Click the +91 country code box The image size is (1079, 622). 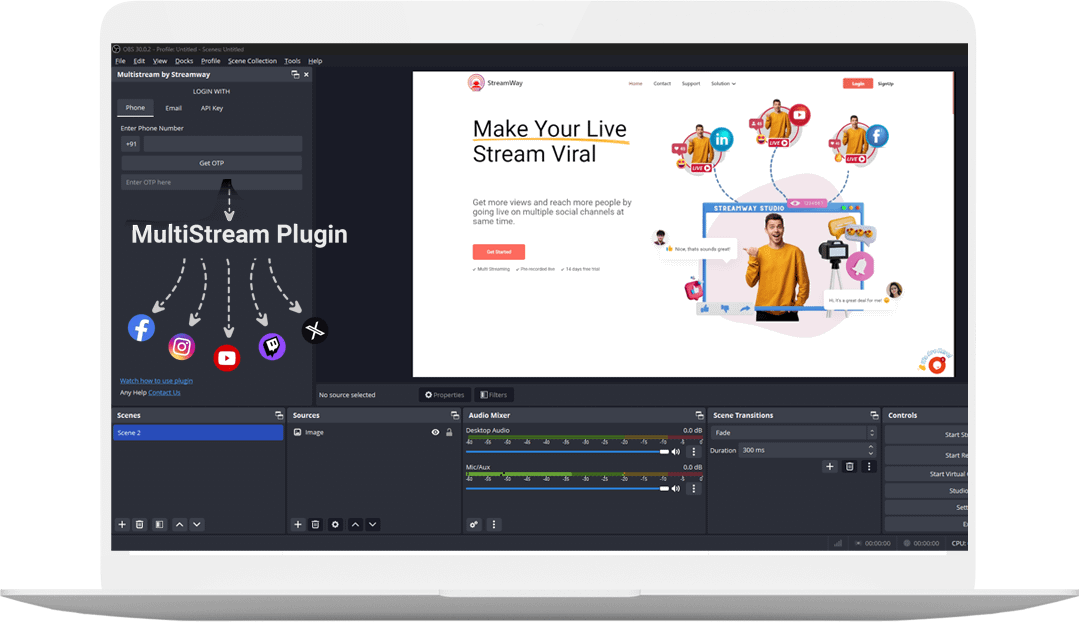click(131, 144)
